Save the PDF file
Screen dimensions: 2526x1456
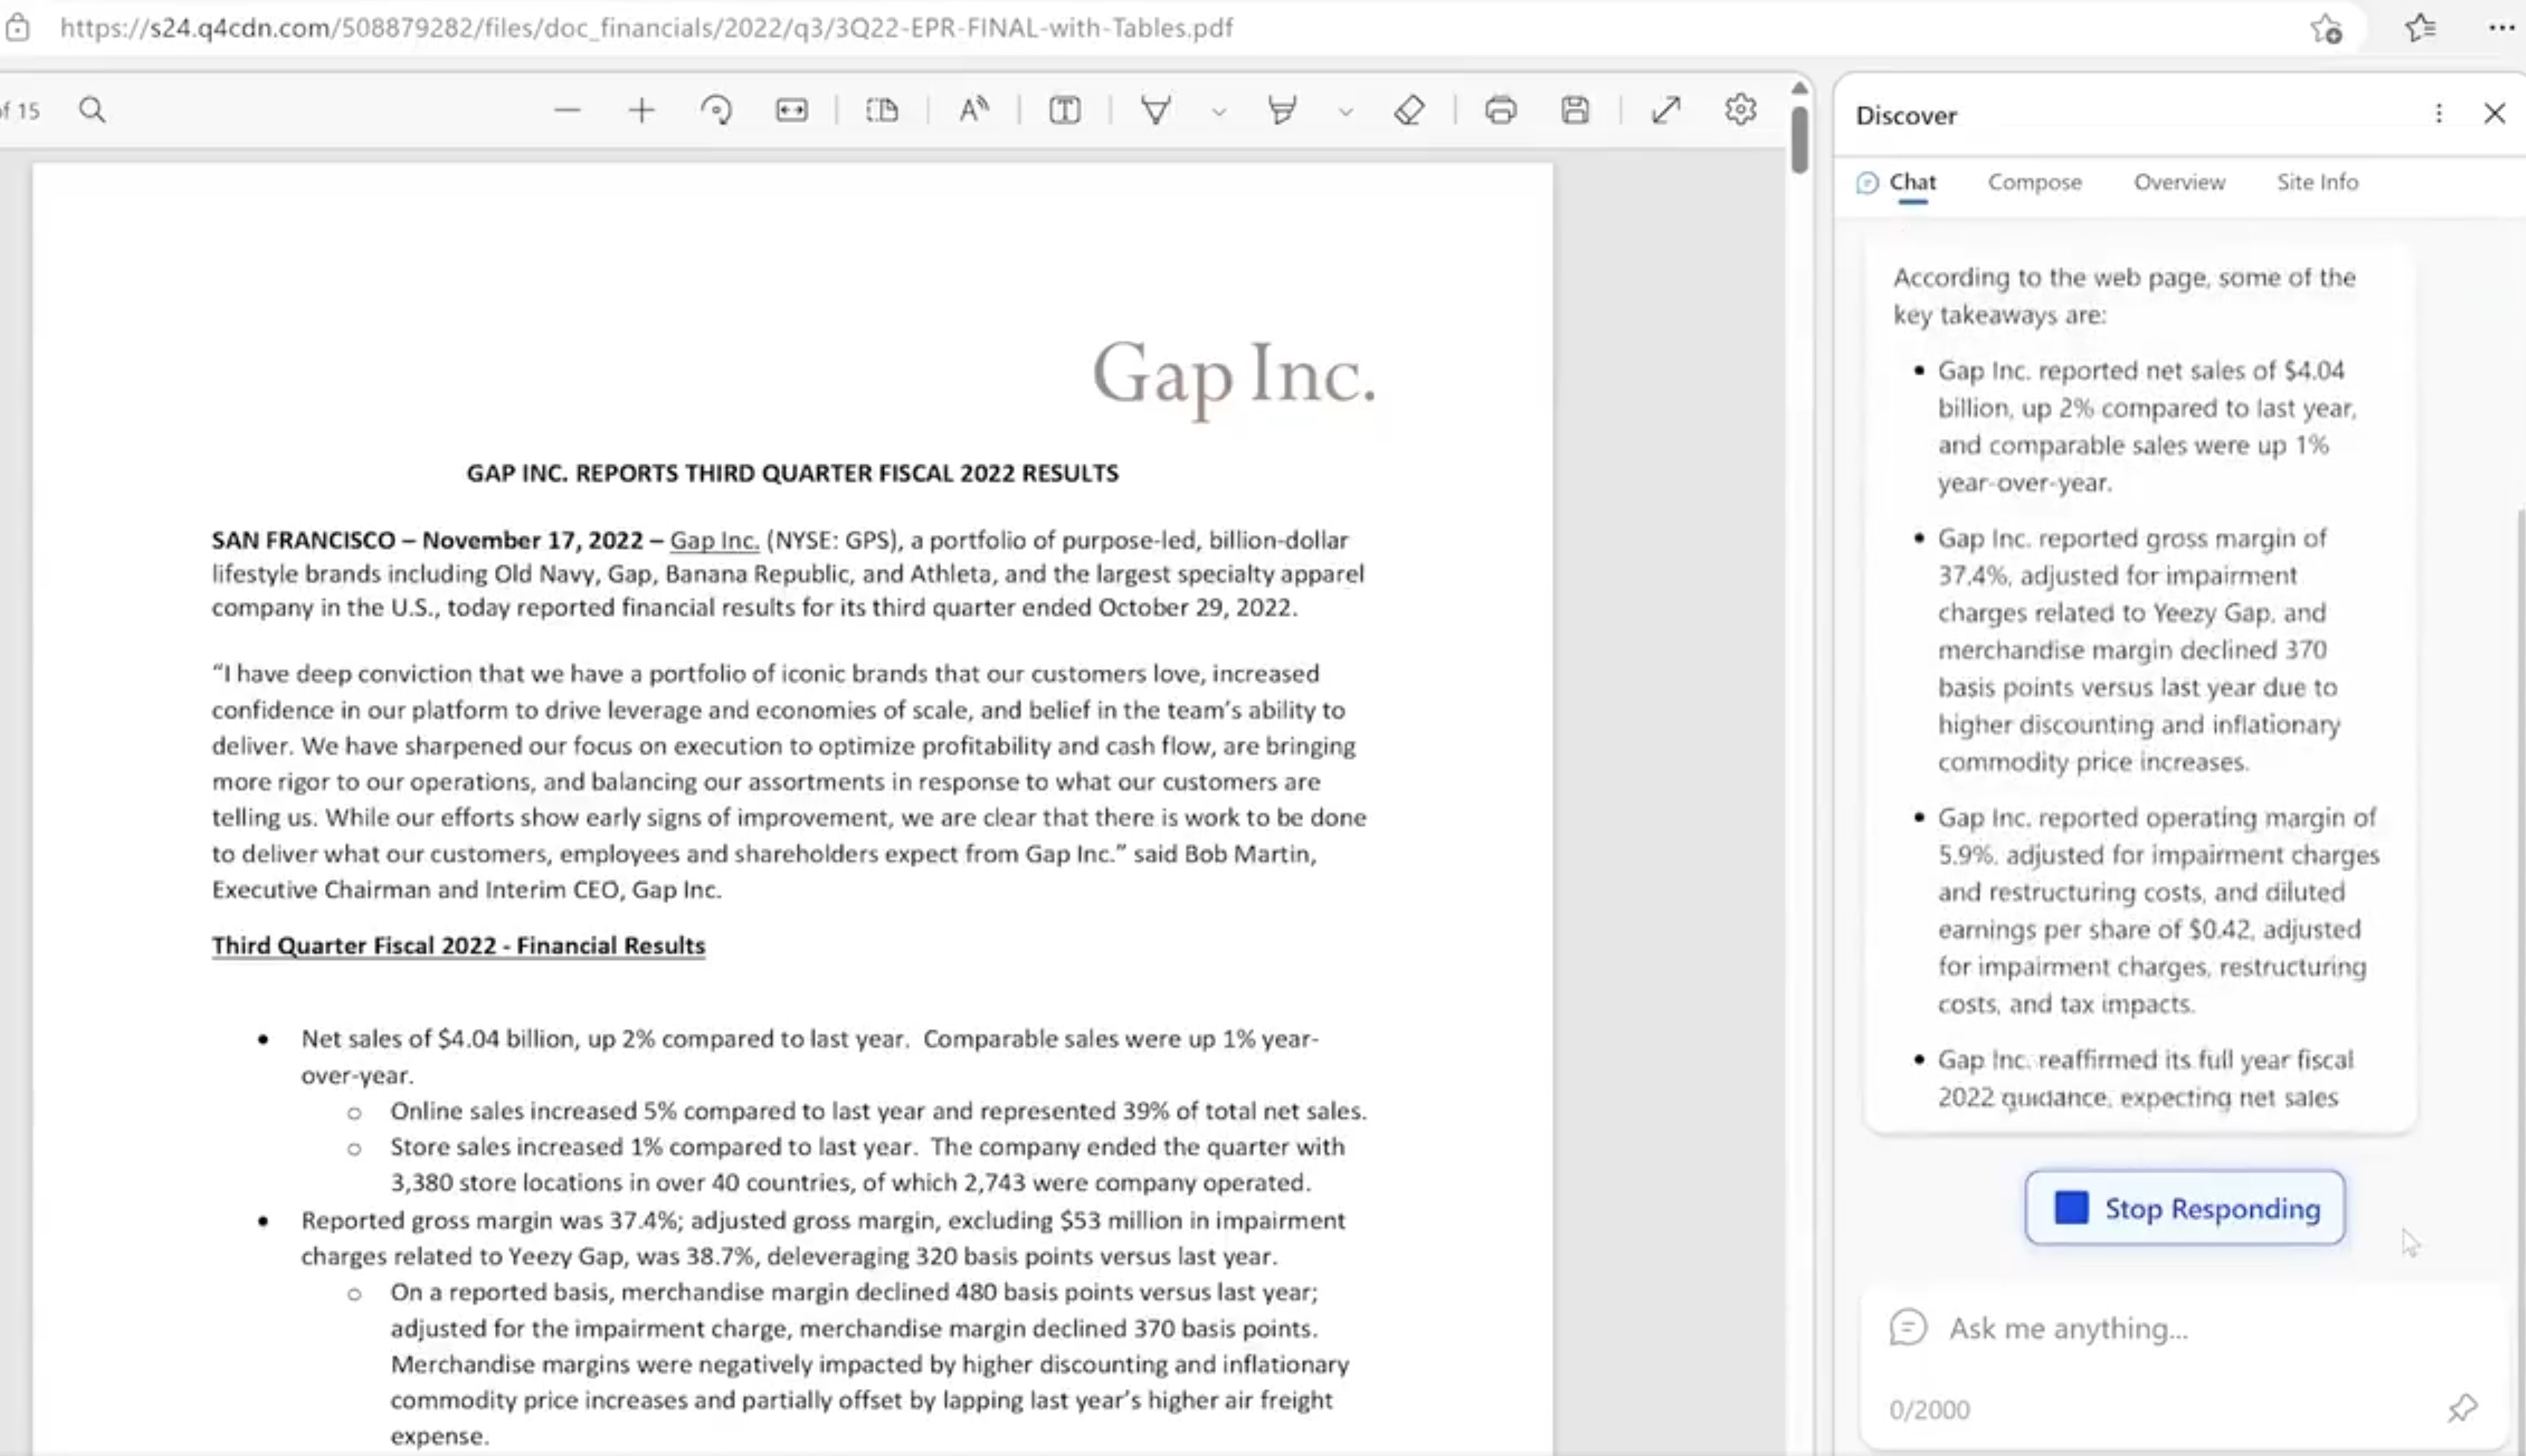point(1576,110)
